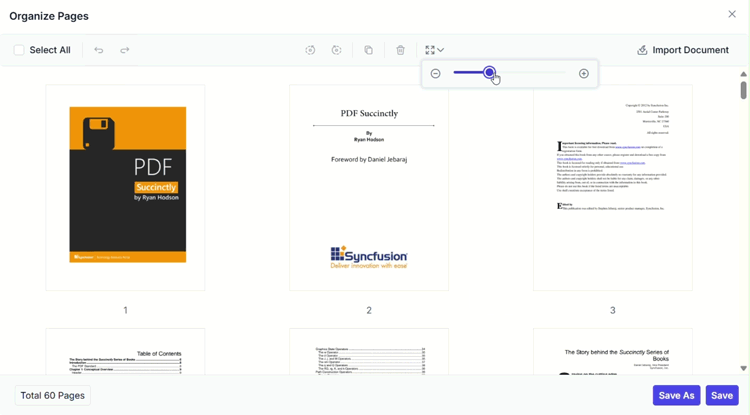Click the zoom in plus icon
Image resolution: width=750 pixels, height=415 pixels.
pyautogui.click(x=584, y=74)
